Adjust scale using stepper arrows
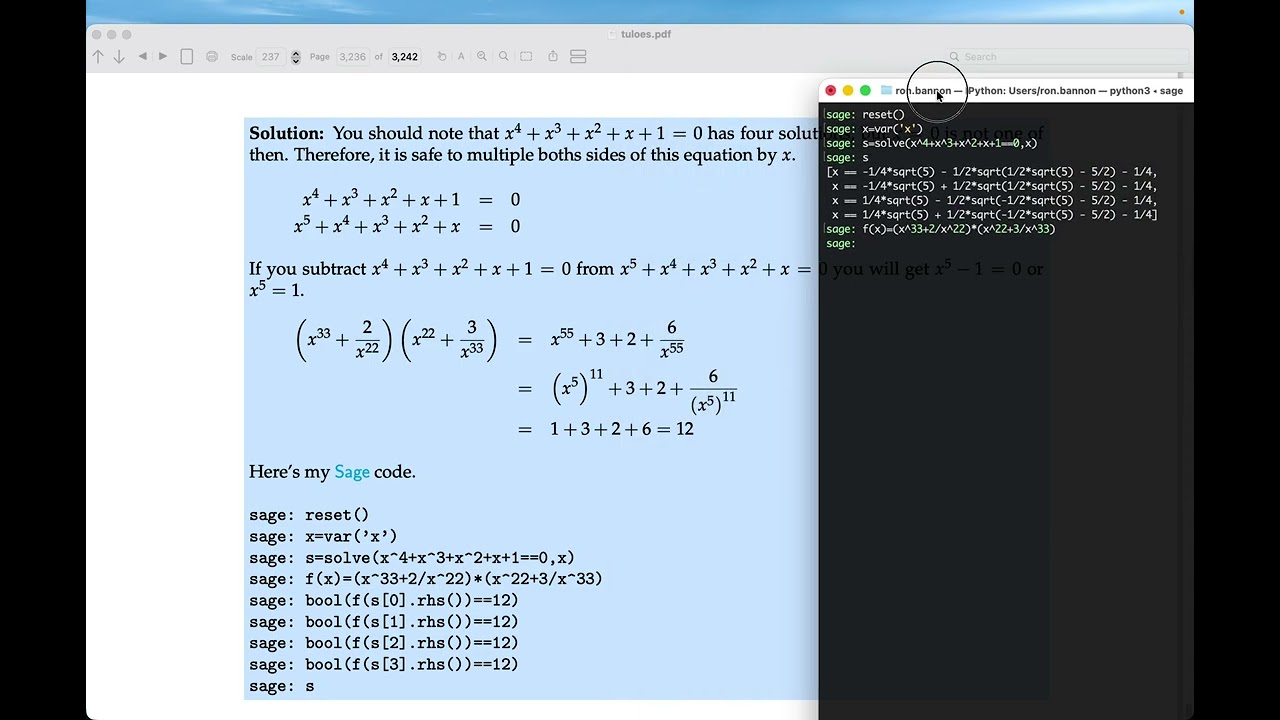 [x=295, y=57]
